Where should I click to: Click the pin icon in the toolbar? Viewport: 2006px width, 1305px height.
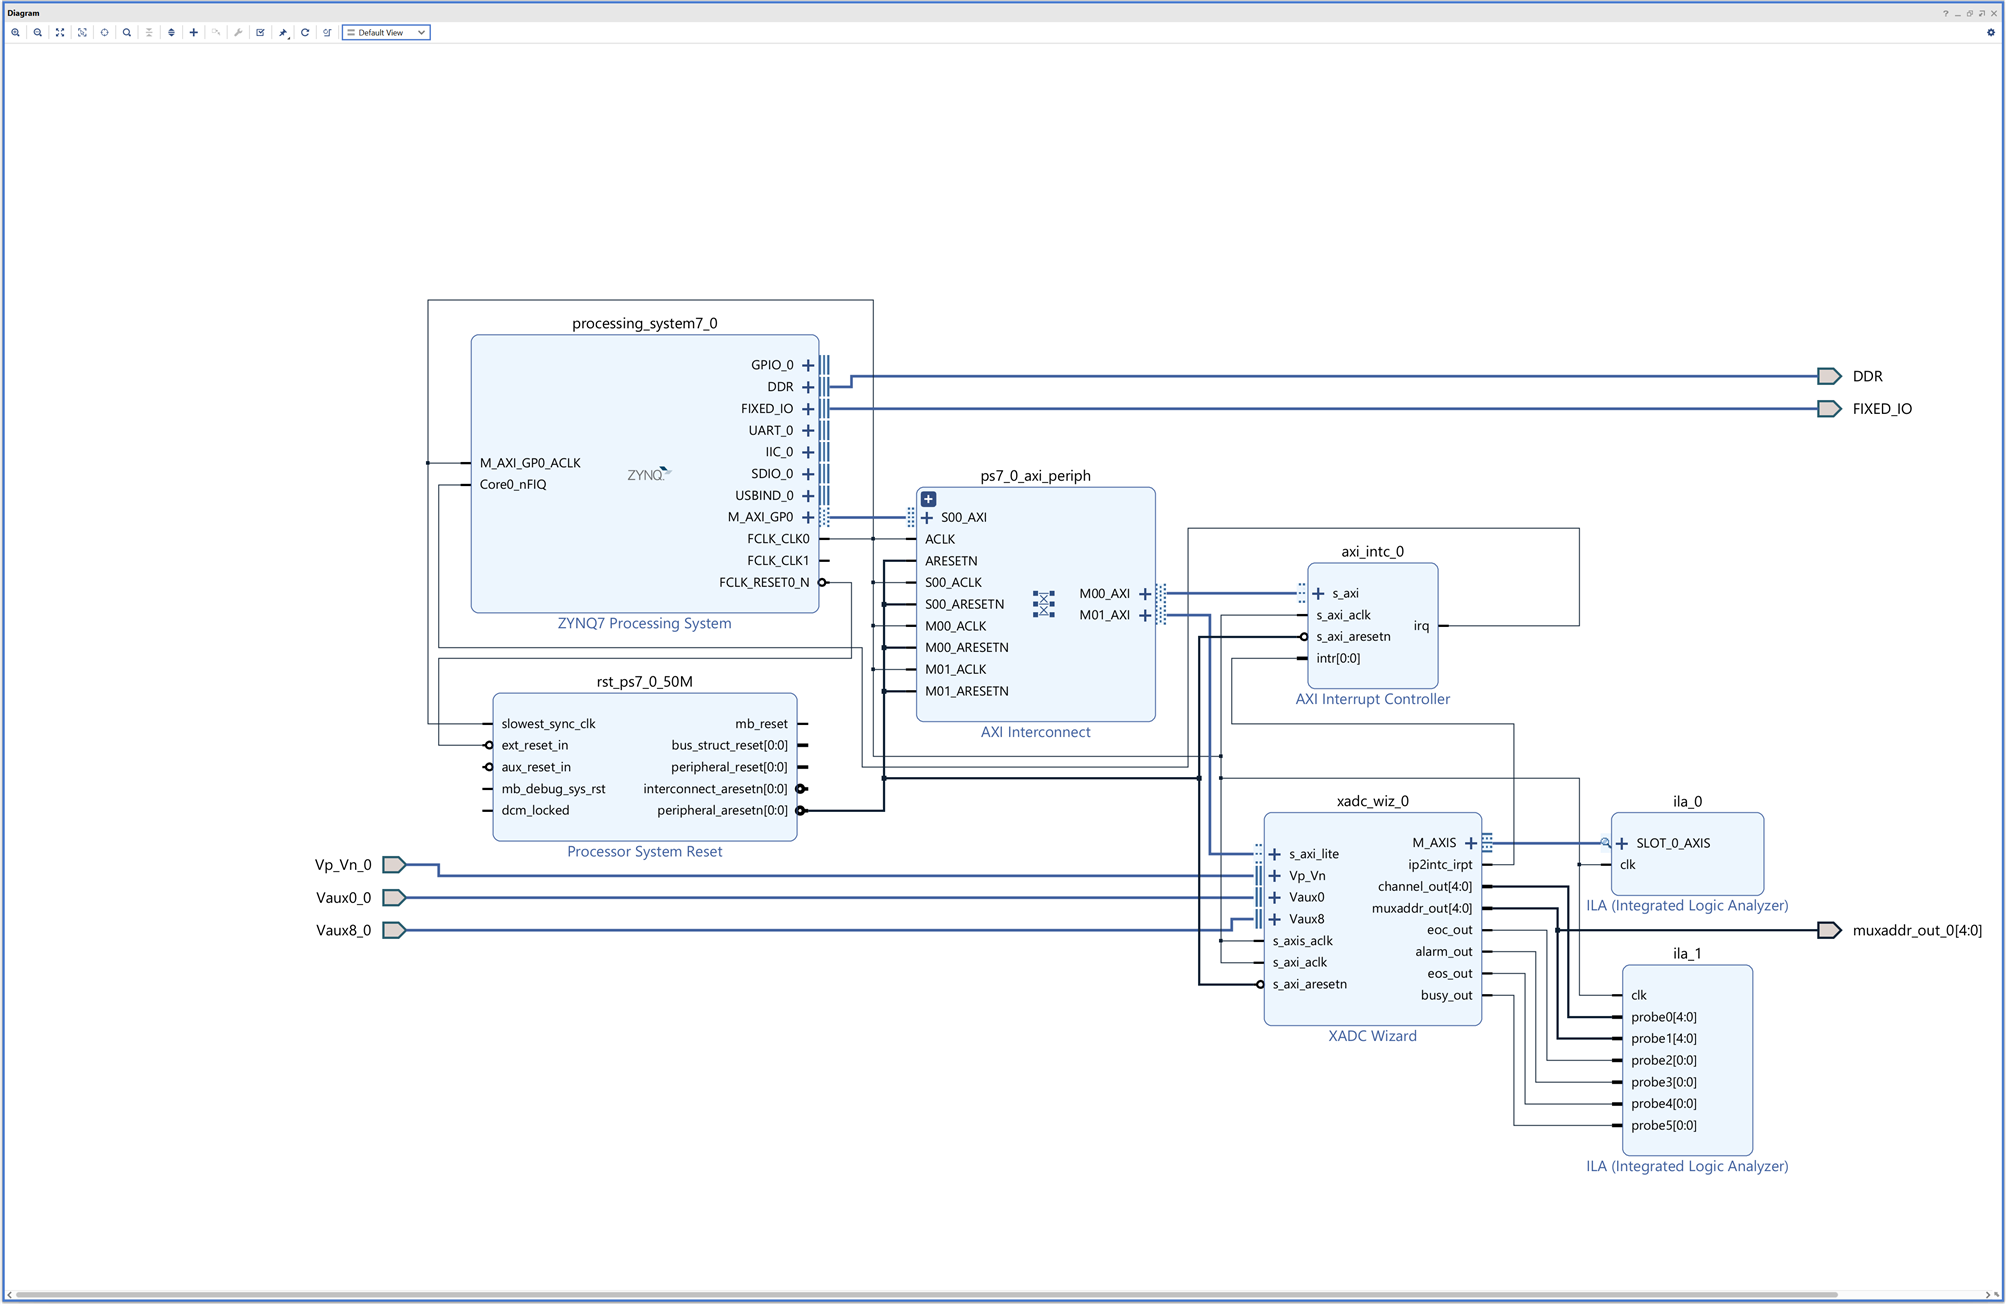click(x=283, y=32)
